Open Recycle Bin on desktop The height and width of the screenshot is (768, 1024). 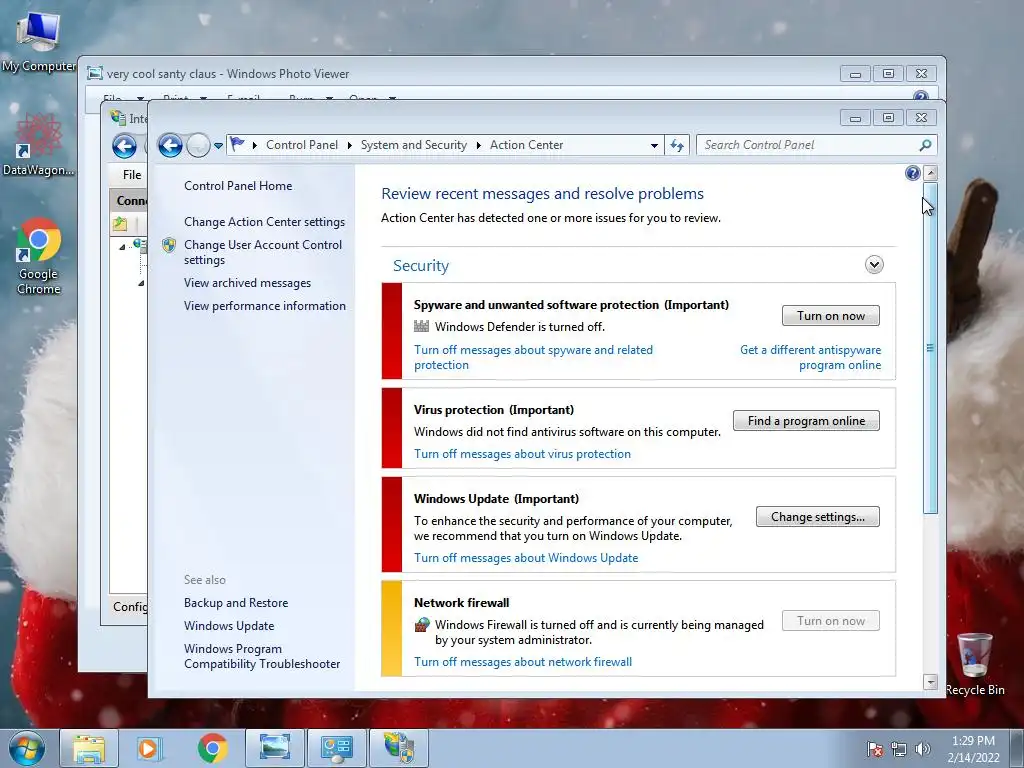(x=974, y=664)
